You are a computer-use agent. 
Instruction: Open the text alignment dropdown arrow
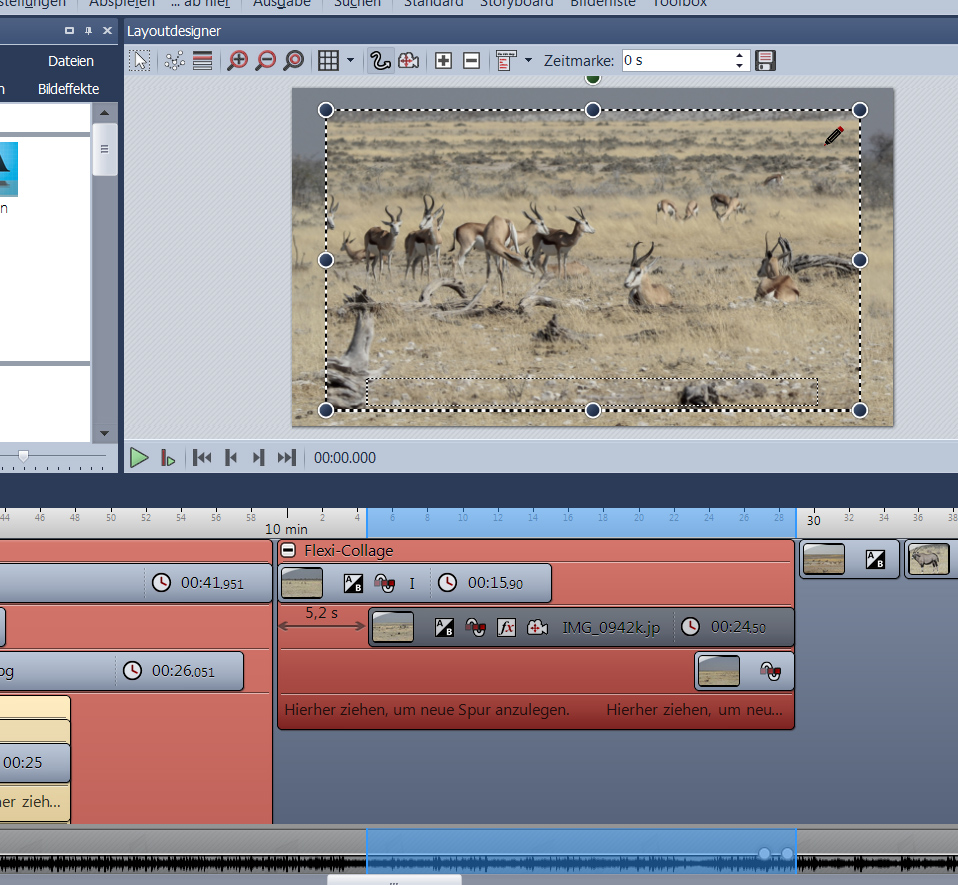pos(528,61)
